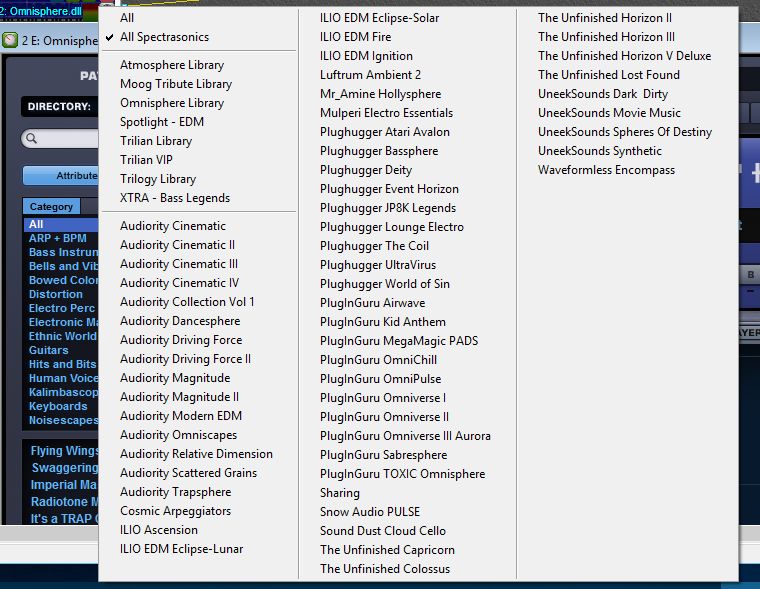Pick UneekSounds Spheres Of Destiny
The width and height of the screenshot is (760, 589).
(625, 132)
